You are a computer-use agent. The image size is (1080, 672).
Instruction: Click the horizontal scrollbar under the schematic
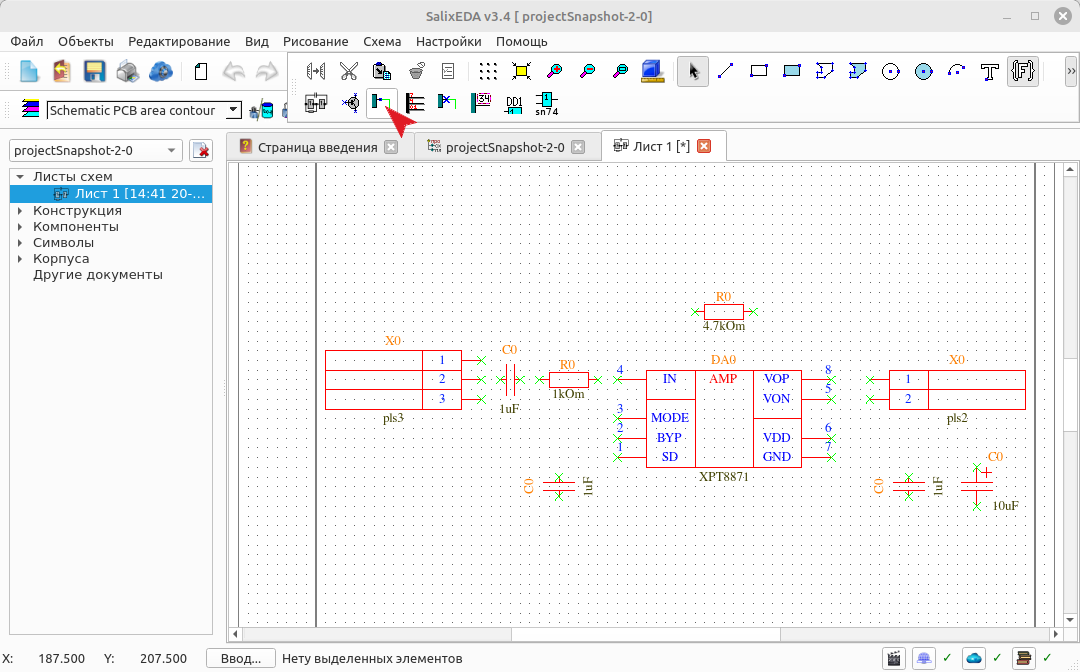645,633
